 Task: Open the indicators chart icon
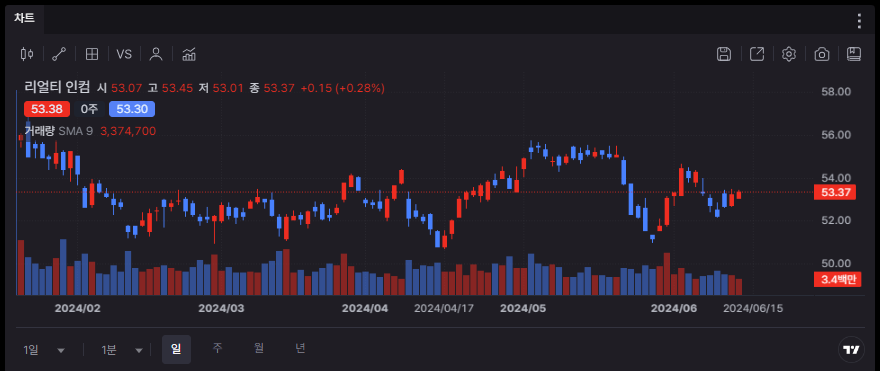click(189, 54)
